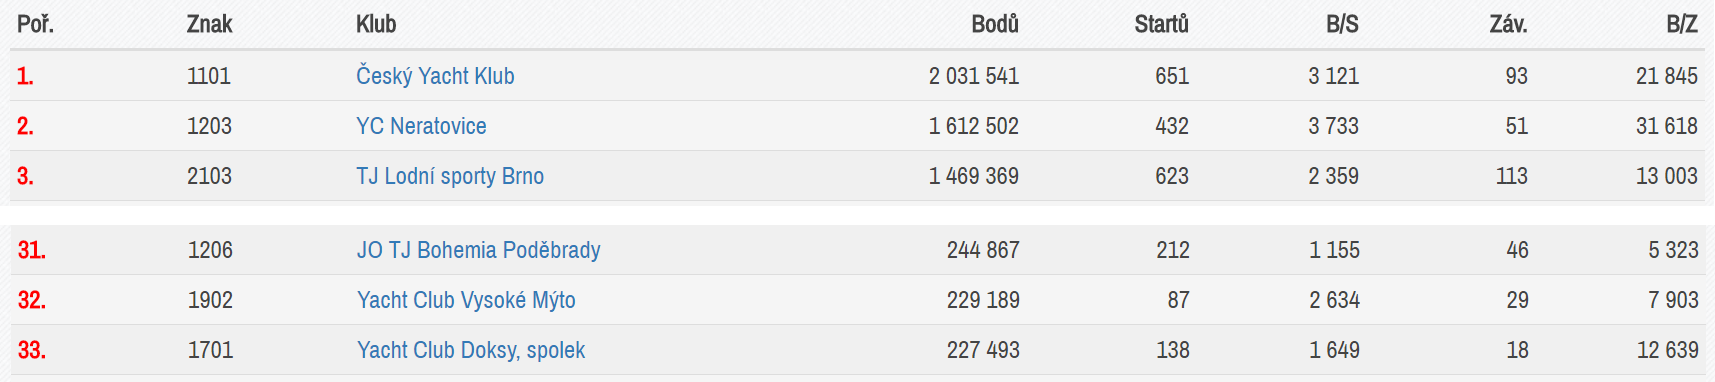Open the YC Neratovice club link
The height and width of the screenshot is (382, 1715).
[x=421, y=126]
